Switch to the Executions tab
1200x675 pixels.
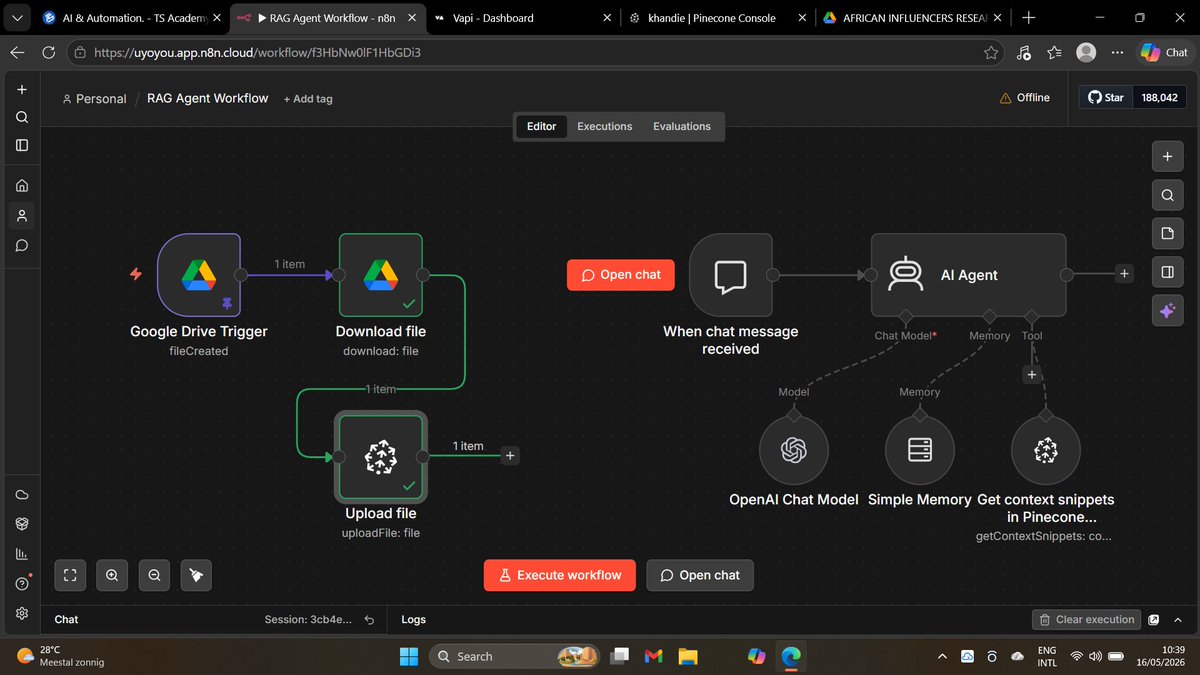coord(605,127)
